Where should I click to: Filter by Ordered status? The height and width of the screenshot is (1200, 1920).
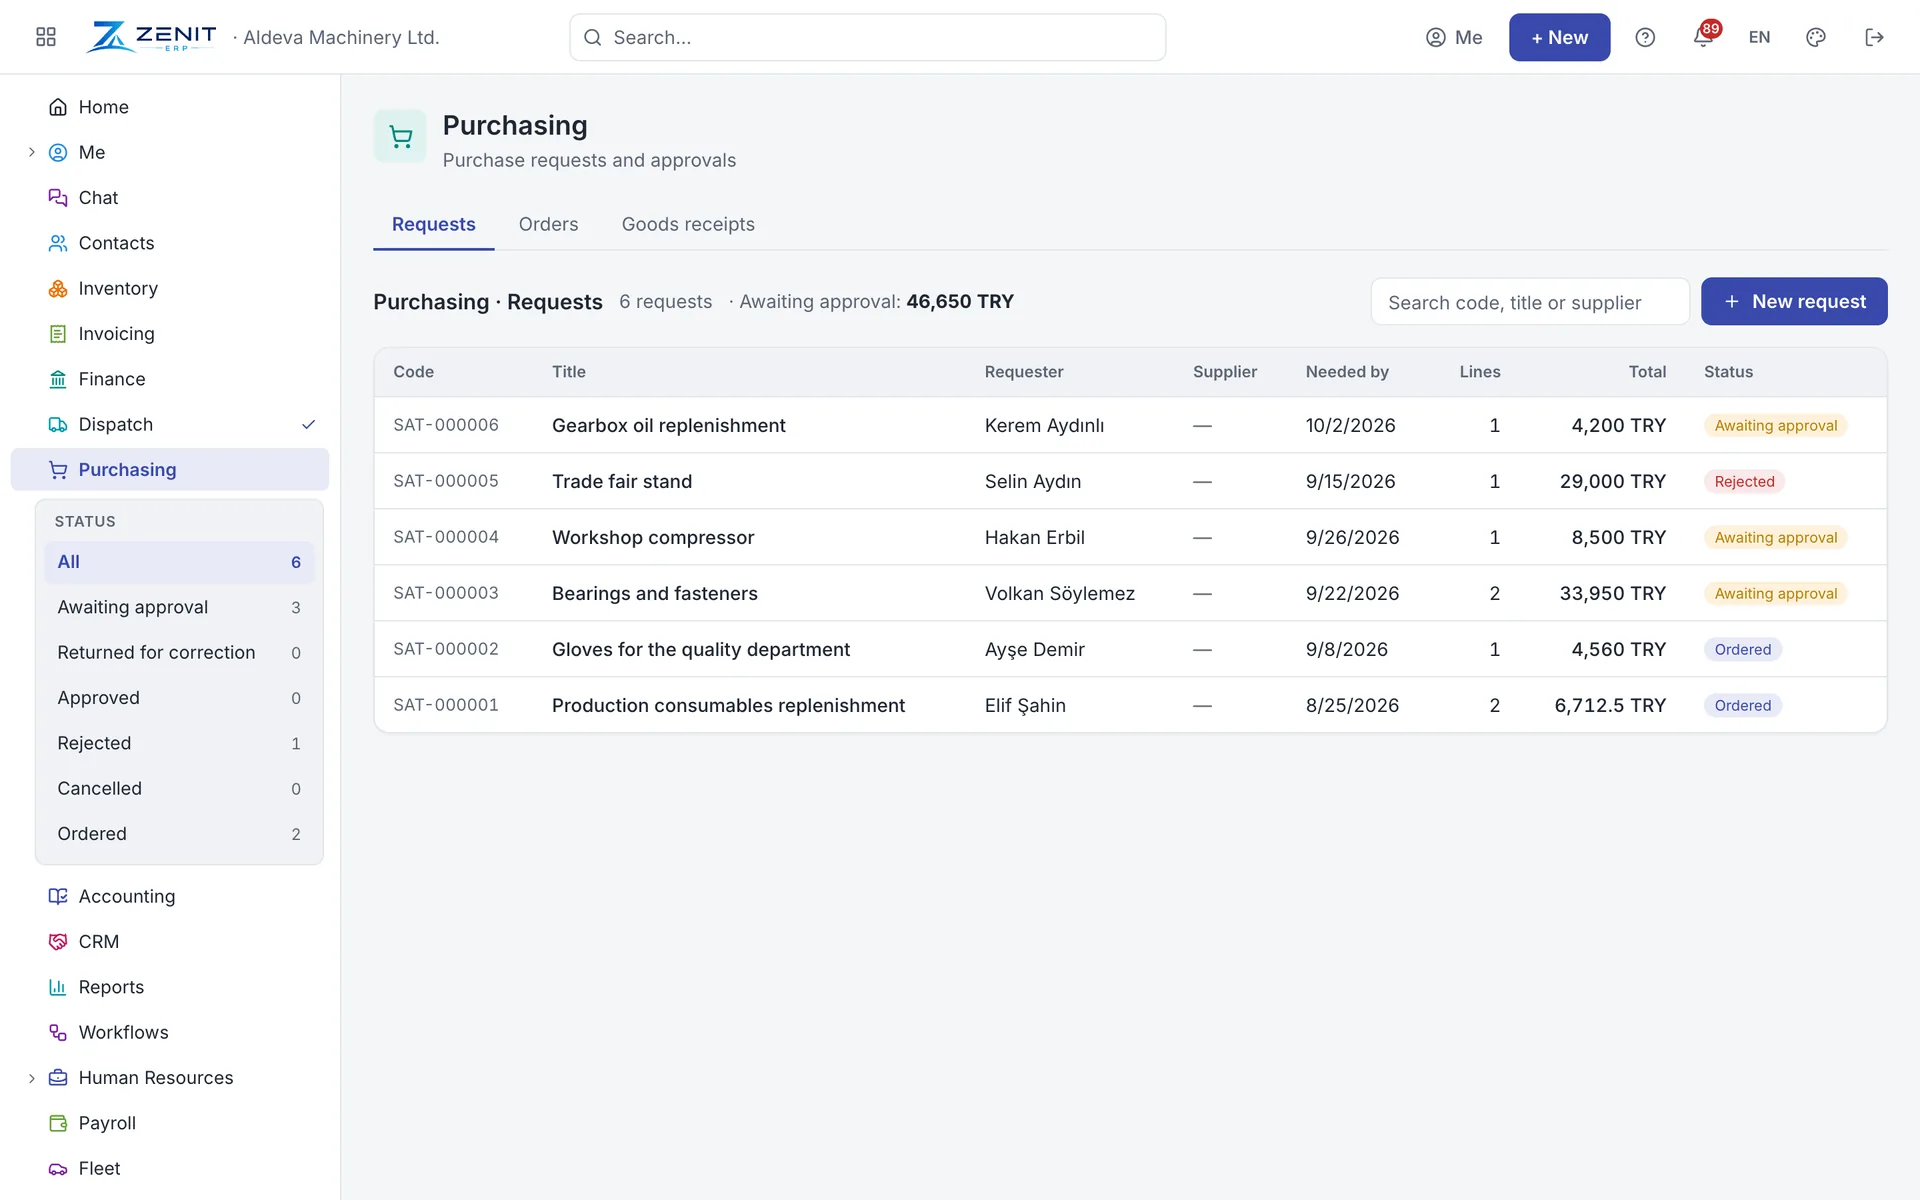click(x=179, y=834)
